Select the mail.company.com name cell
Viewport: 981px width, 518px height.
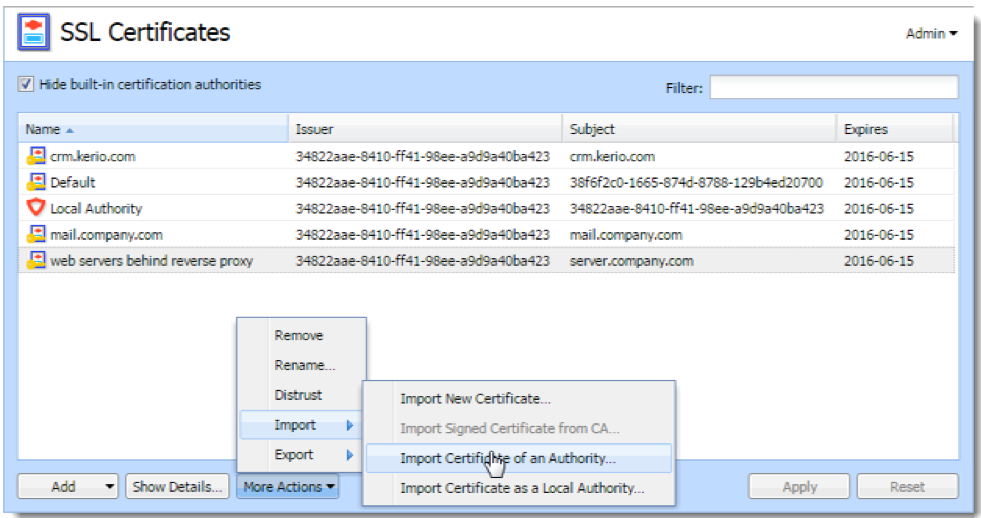tap(106, 235)
